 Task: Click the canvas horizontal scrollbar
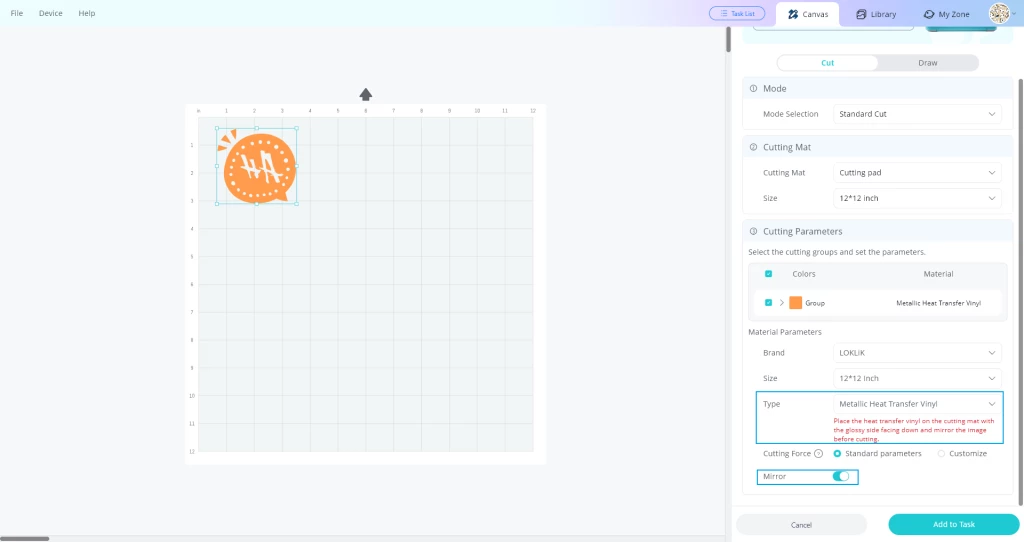(25, 539)
